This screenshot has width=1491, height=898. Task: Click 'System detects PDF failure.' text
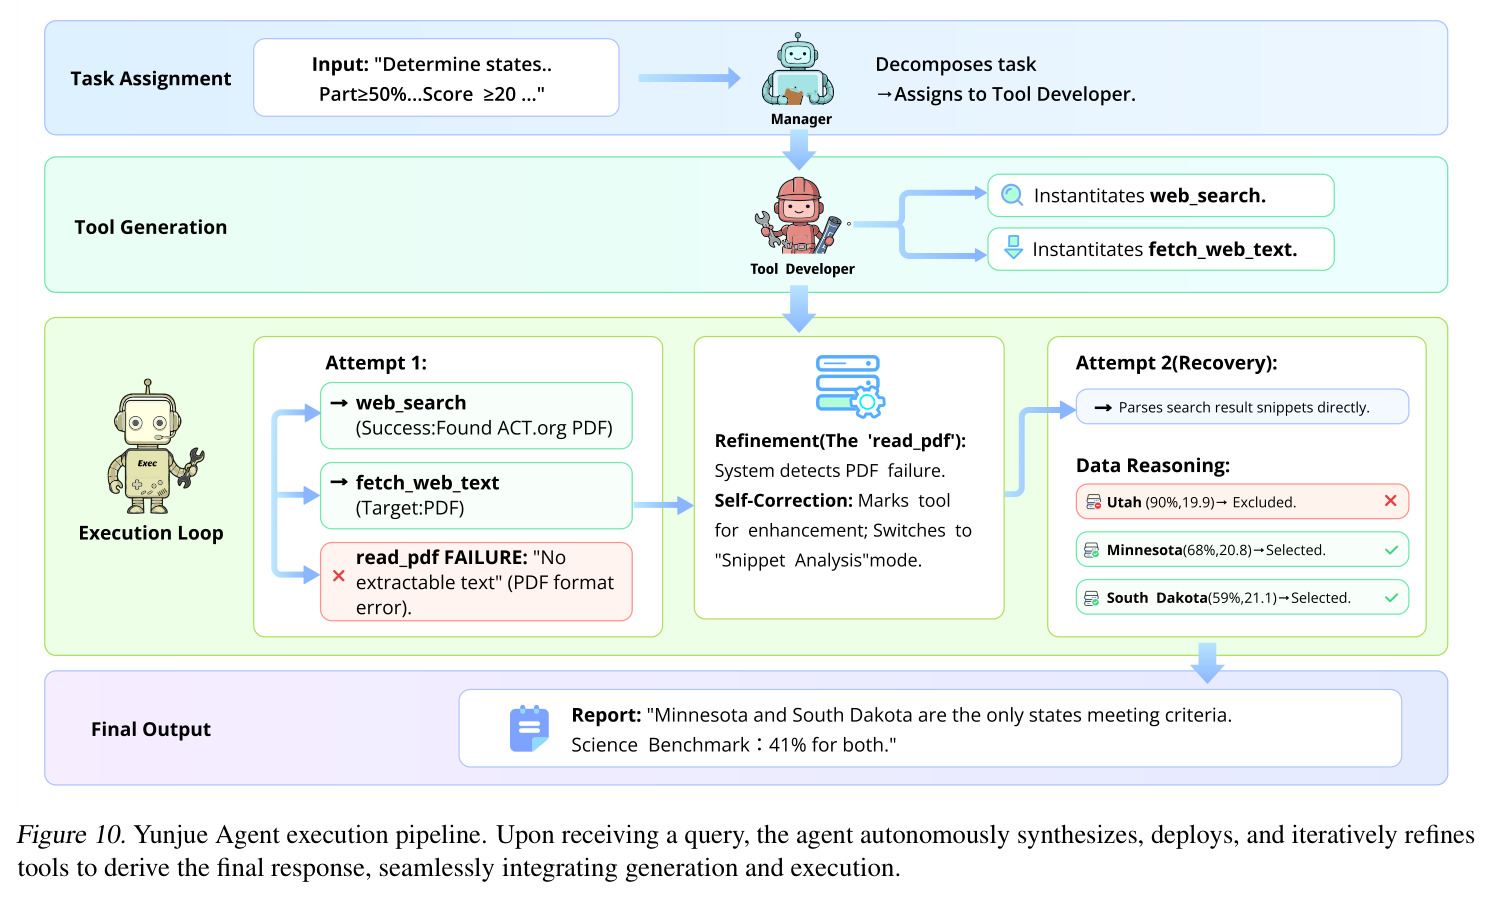point(830,471)
